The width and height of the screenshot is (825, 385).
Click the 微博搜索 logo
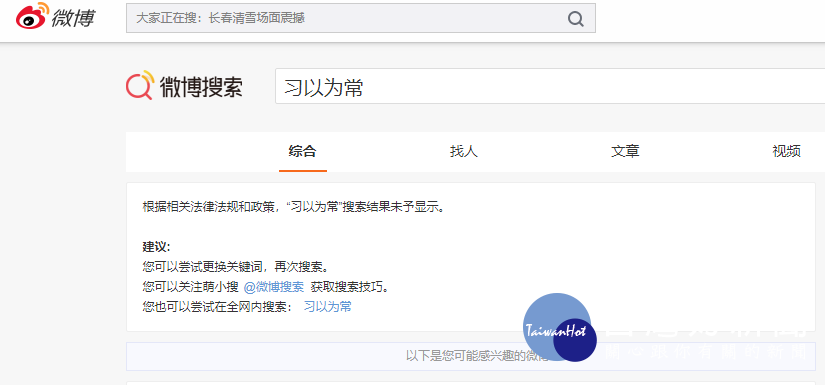tap(184, 86)
